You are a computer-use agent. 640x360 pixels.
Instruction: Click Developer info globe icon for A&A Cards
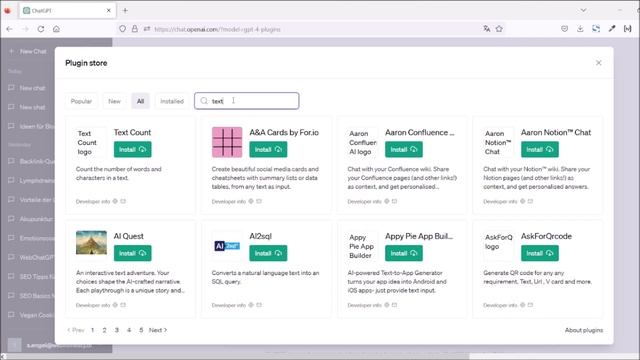coord(251,201)
